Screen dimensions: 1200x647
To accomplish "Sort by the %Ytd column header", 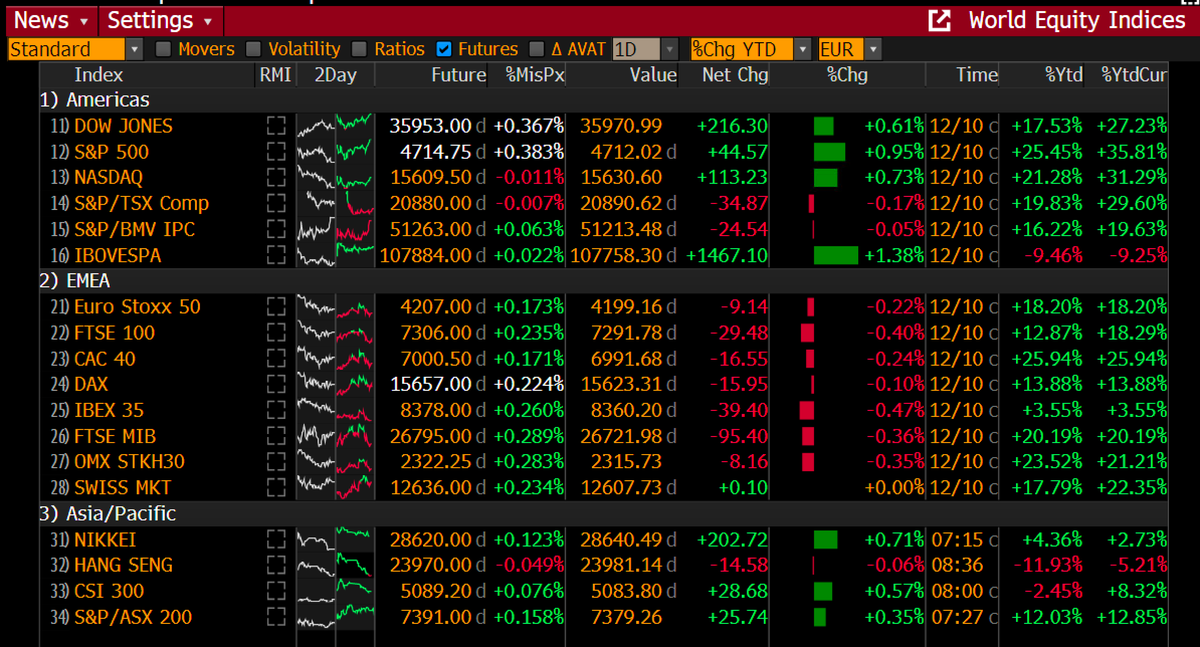I will click(1064, 75).
